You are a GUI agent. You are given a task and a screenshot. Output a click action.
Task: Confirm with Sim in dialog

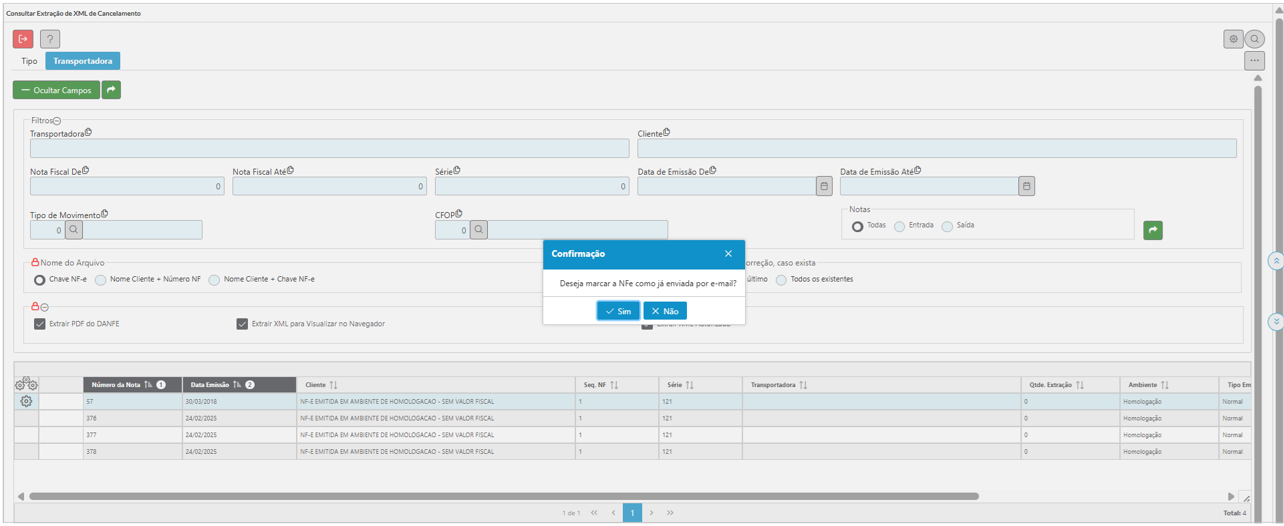618,311
